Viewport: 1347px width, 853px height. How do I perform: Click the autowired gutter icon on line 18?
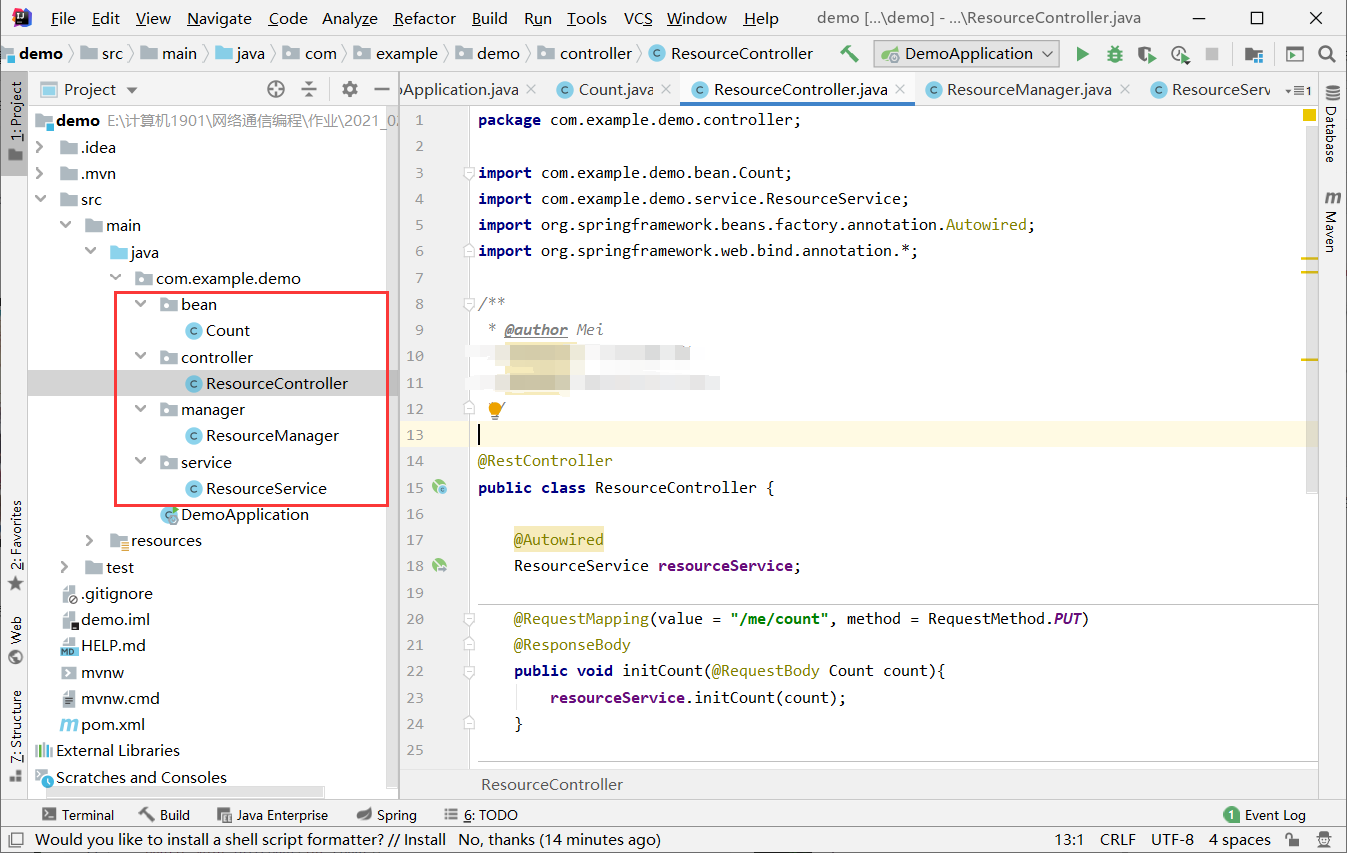point(439,566)
